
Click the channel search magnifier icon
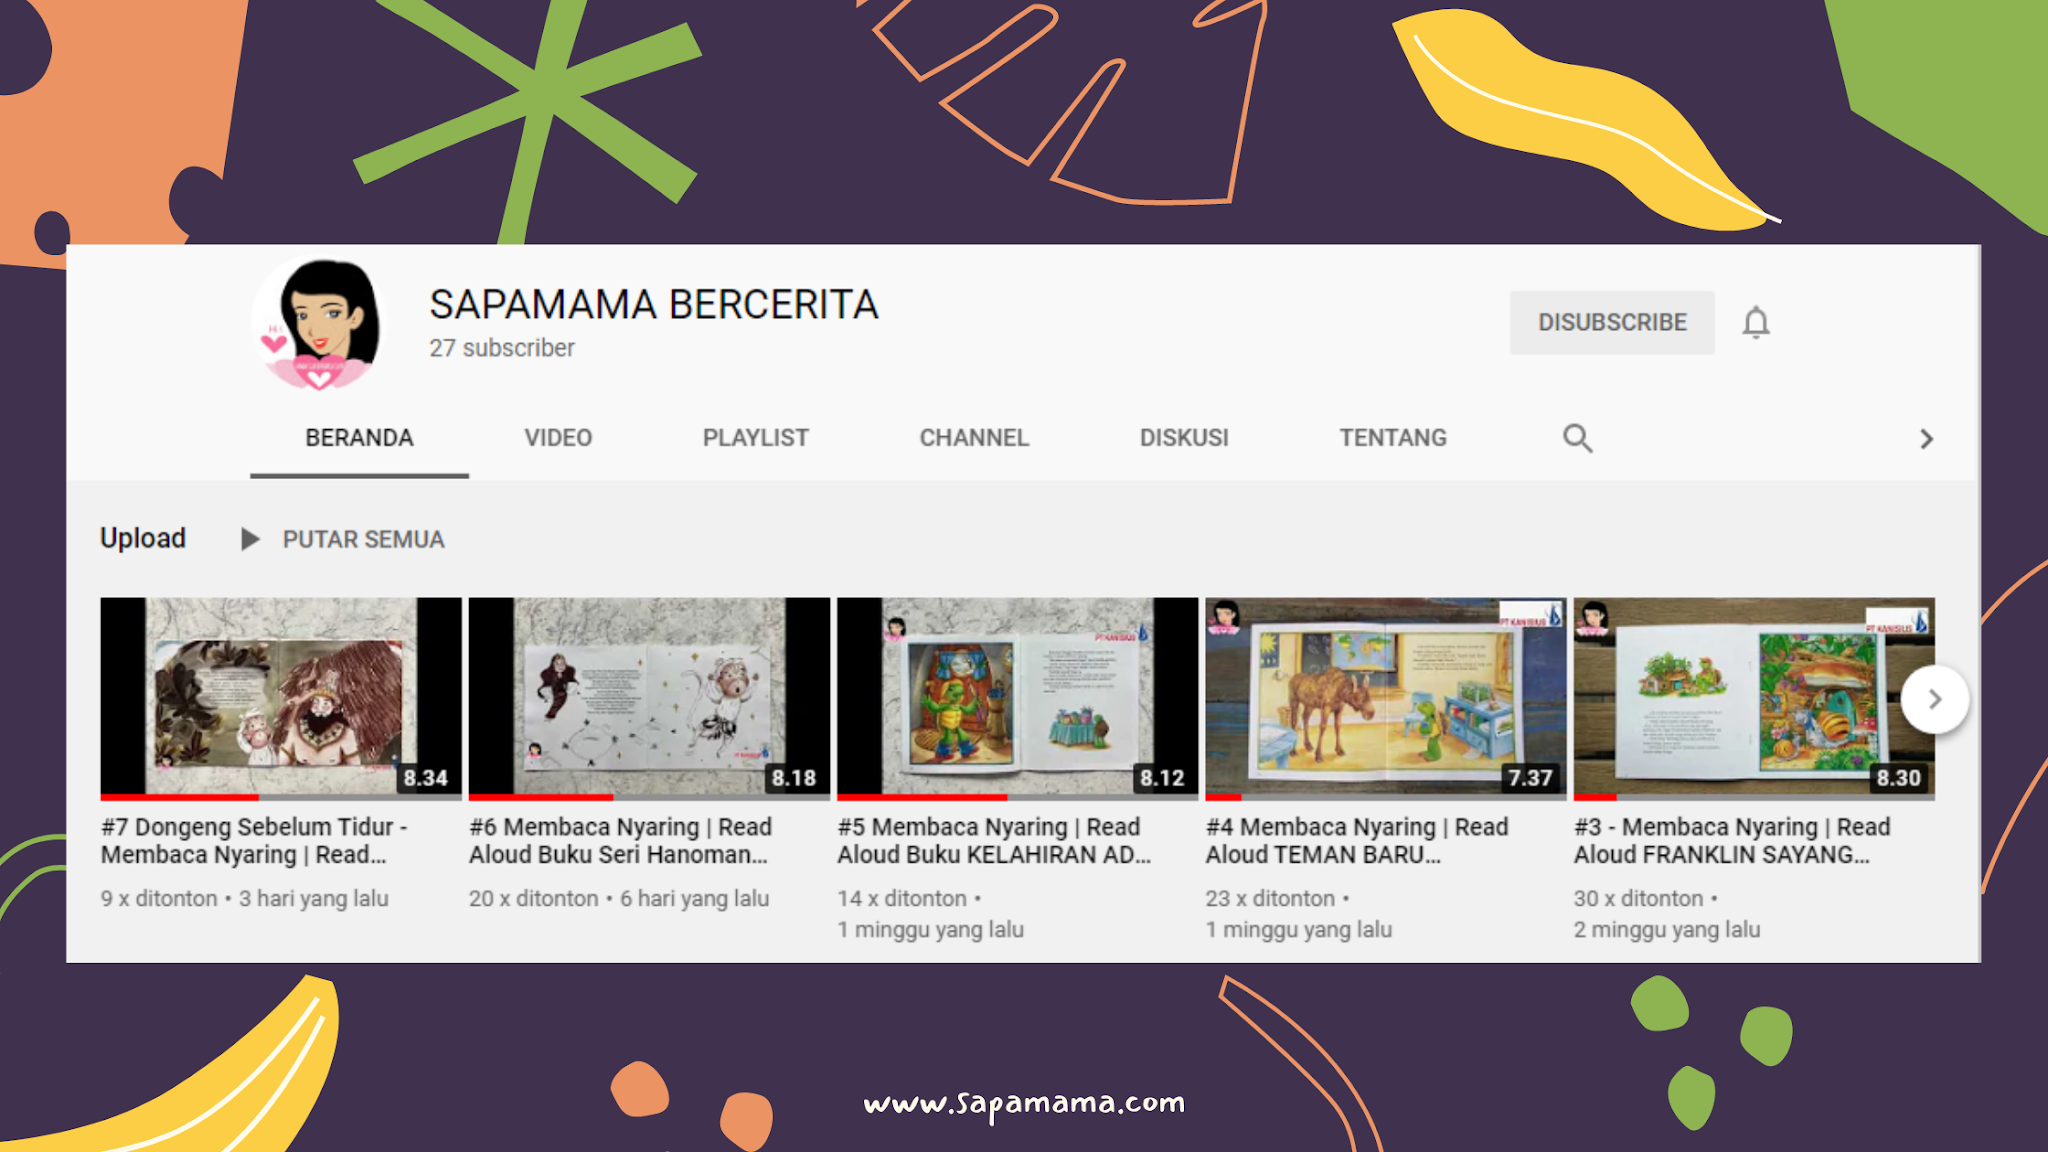(x=1577, y=438)
